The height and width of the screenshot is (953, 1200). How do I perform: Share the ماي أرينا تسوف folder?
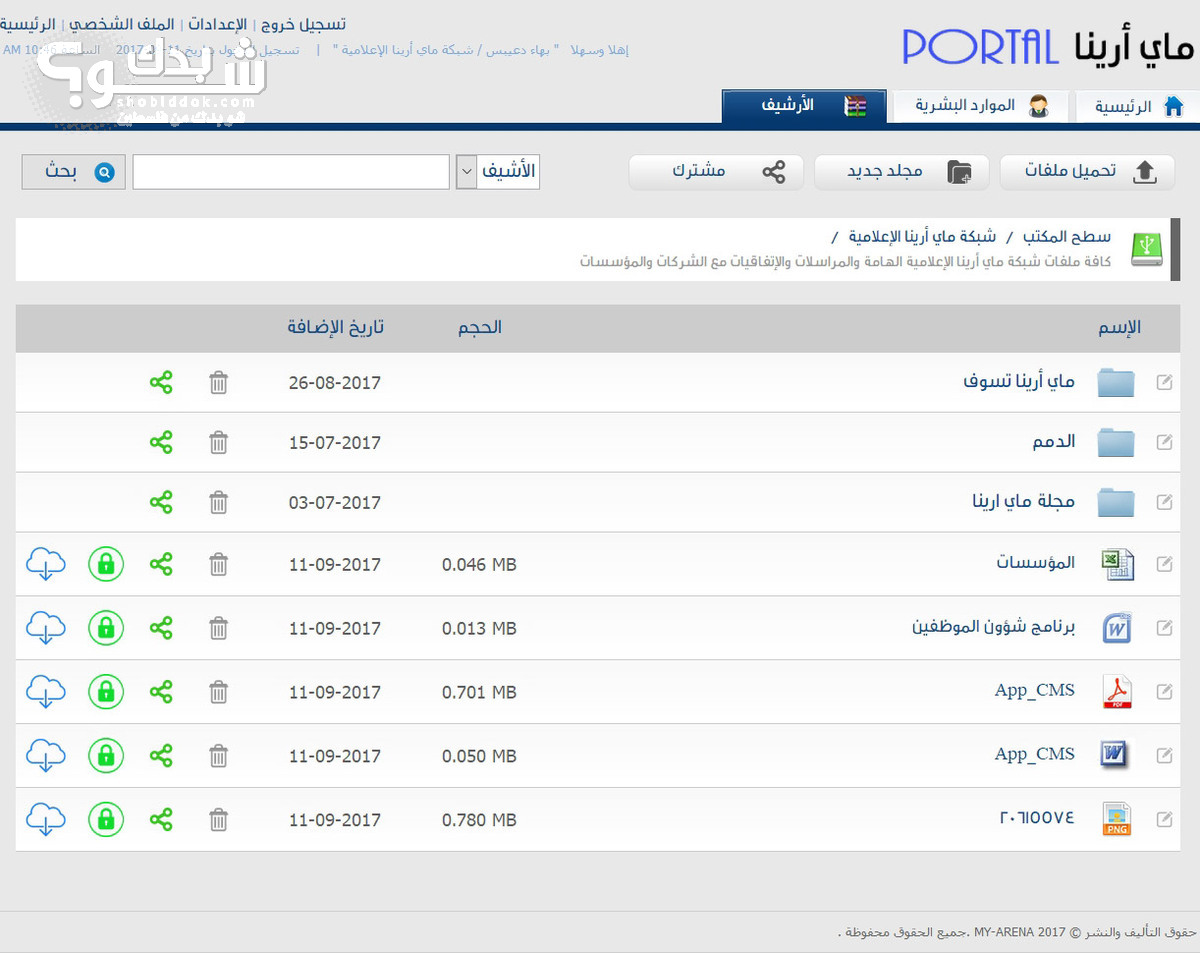point(161,383)
